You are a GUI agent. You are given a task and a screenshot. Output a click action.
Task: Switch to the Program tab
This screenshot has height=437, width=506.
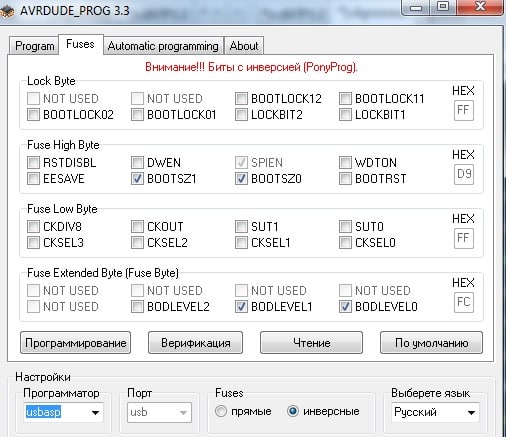point(34,46)
